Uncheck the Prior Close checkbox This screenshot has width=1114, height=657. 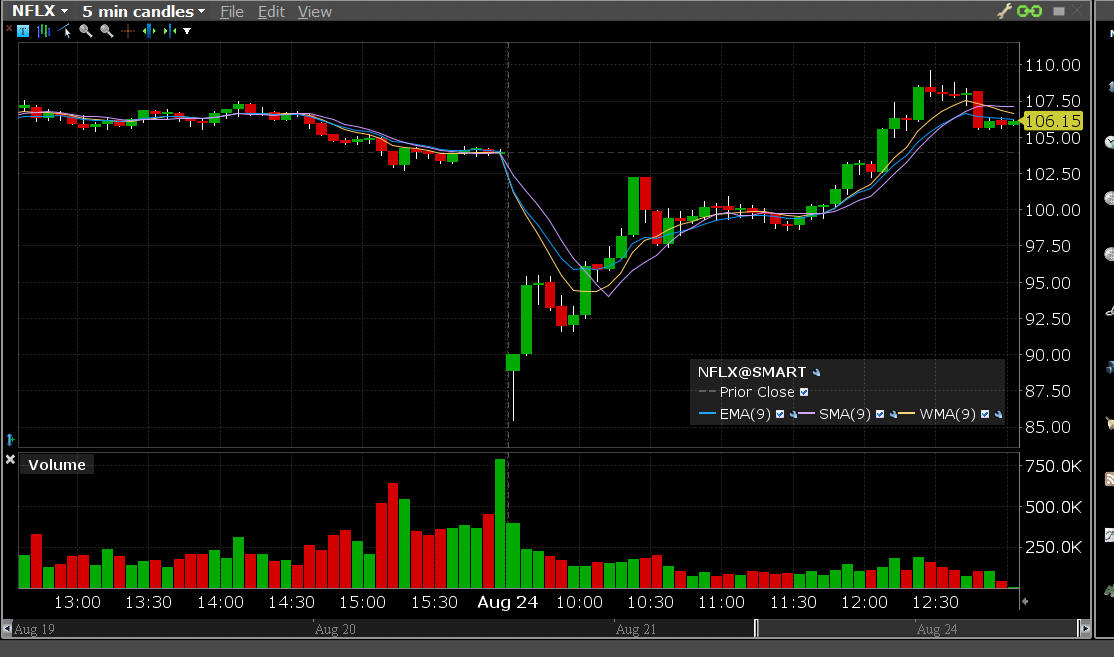(x=804, y=393)
